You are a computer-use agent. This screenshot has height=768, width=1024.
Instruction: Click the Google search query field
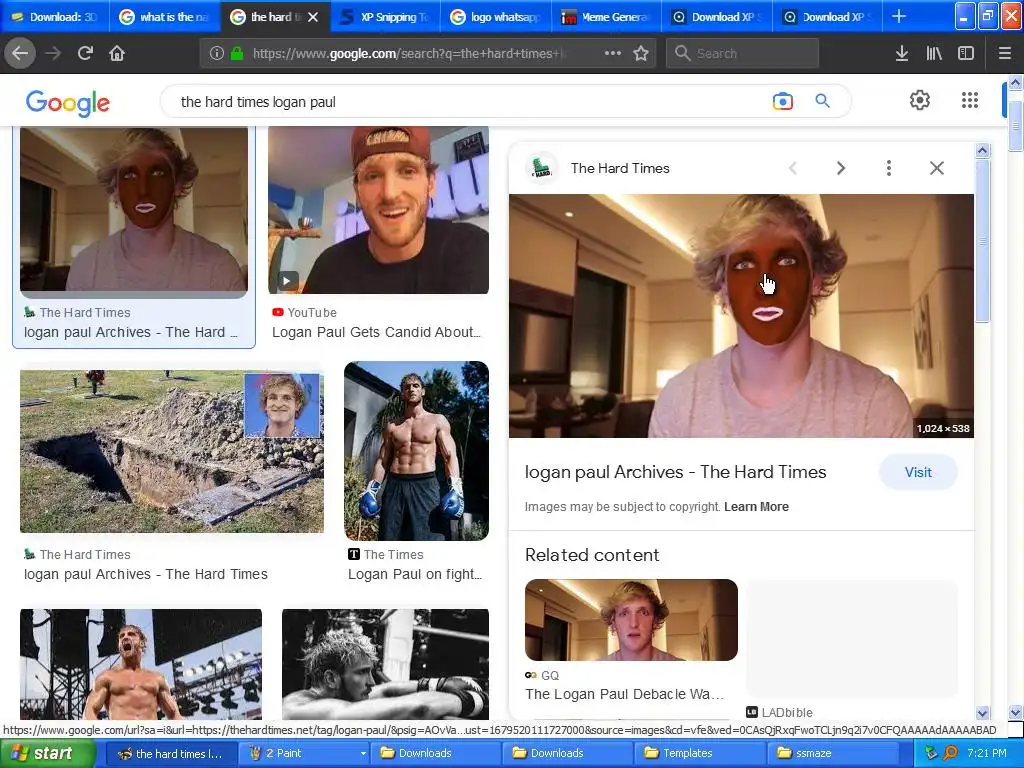pos(457,102)
